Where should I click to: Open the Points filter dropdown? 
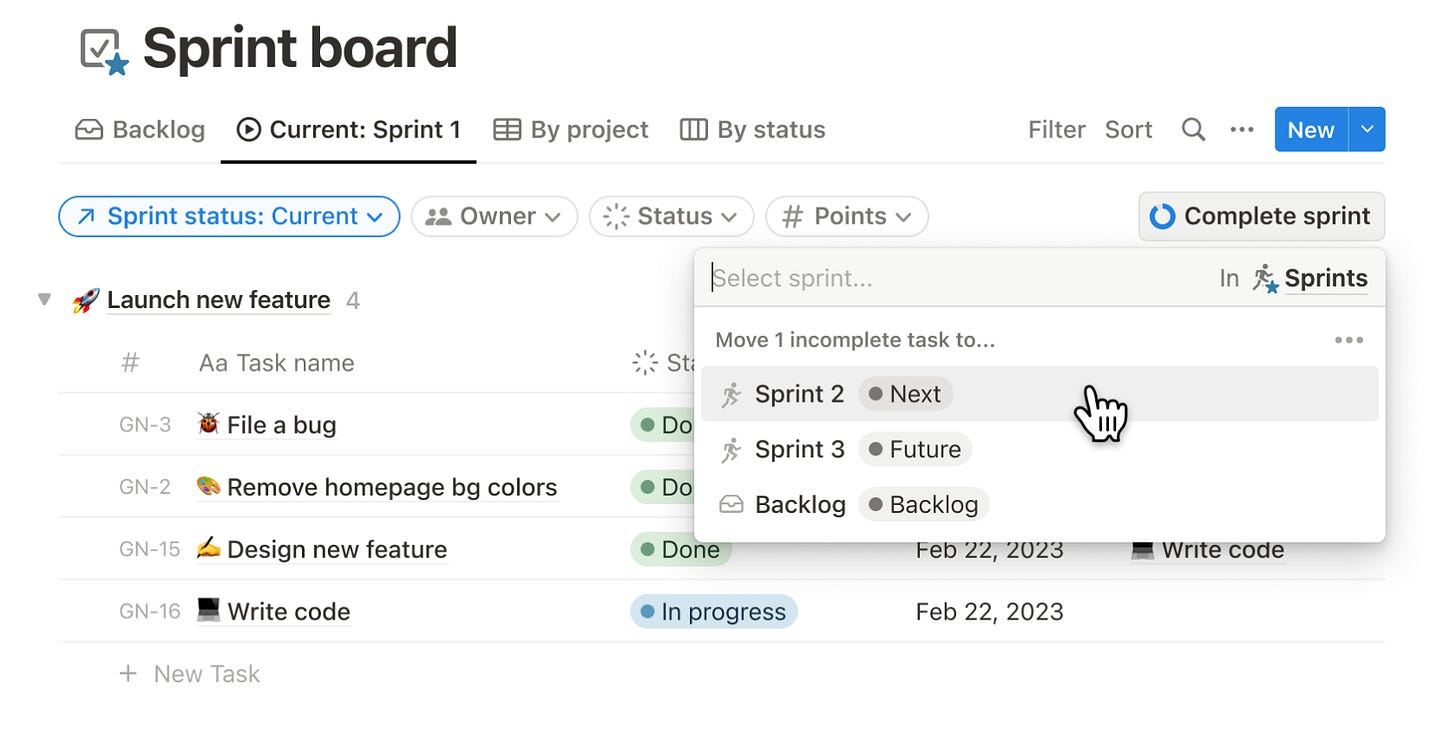click(x=847, y=216)
